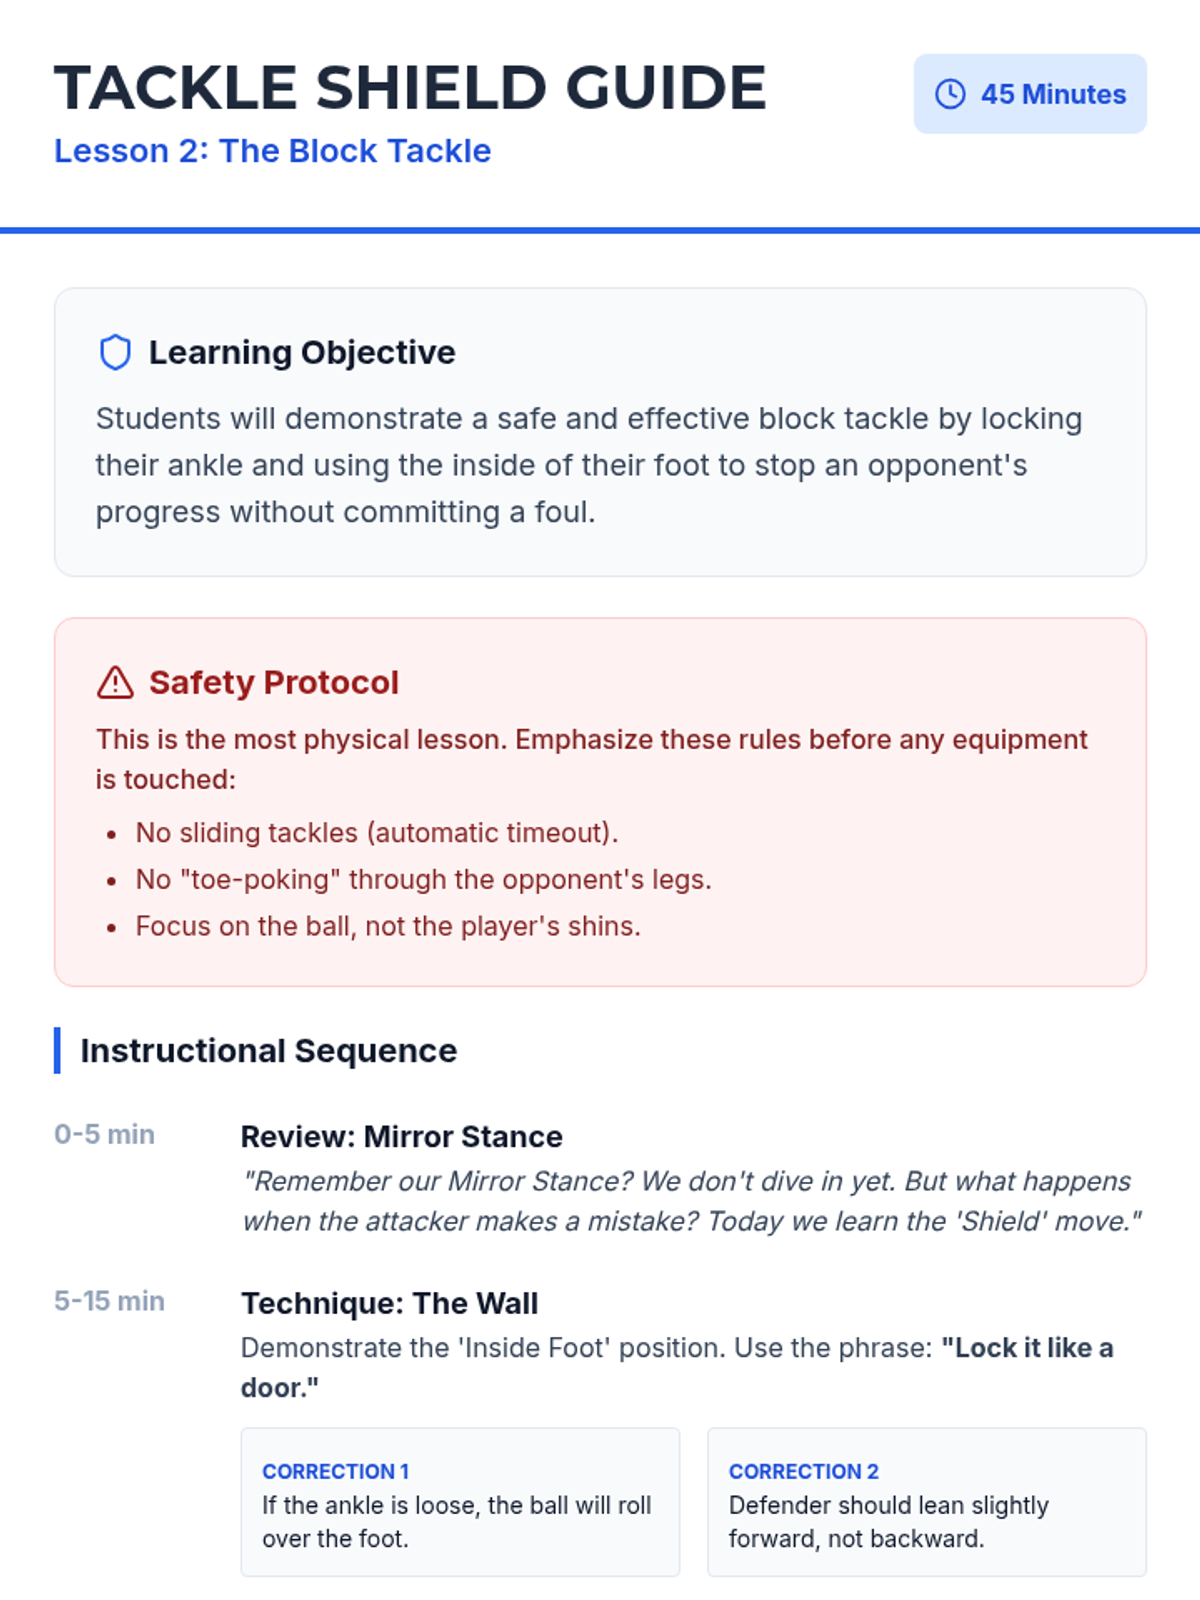Click the warning triangle icon by Safety Protocol

[116, 683]
